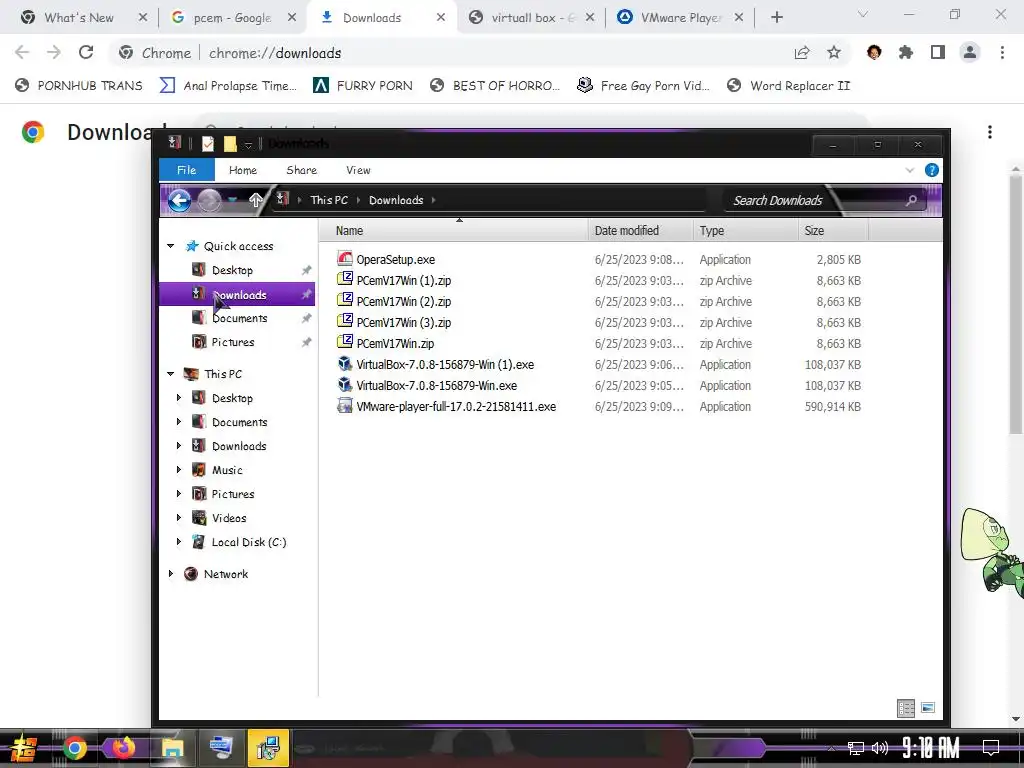
Task: Click the PCemV17Win.zip archive icon
Action: [x=345, y=343]
